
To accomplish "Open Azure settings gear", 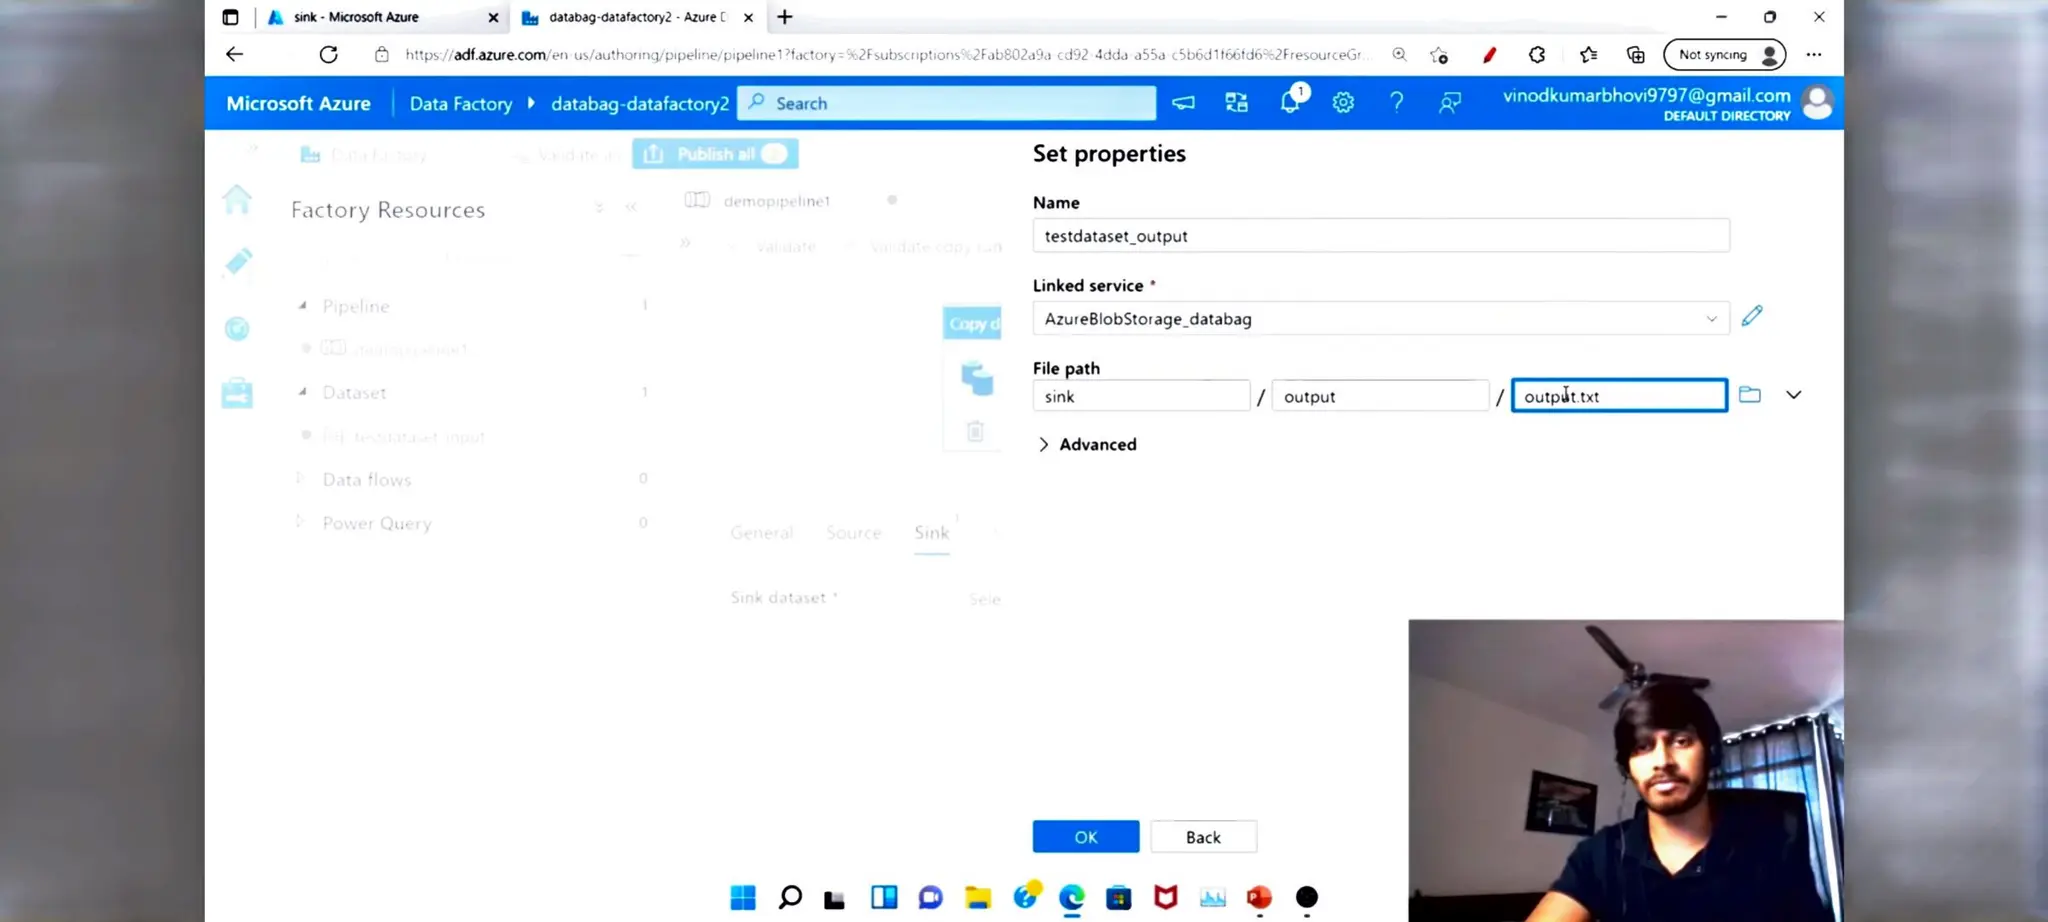I will pos(1343,102).
